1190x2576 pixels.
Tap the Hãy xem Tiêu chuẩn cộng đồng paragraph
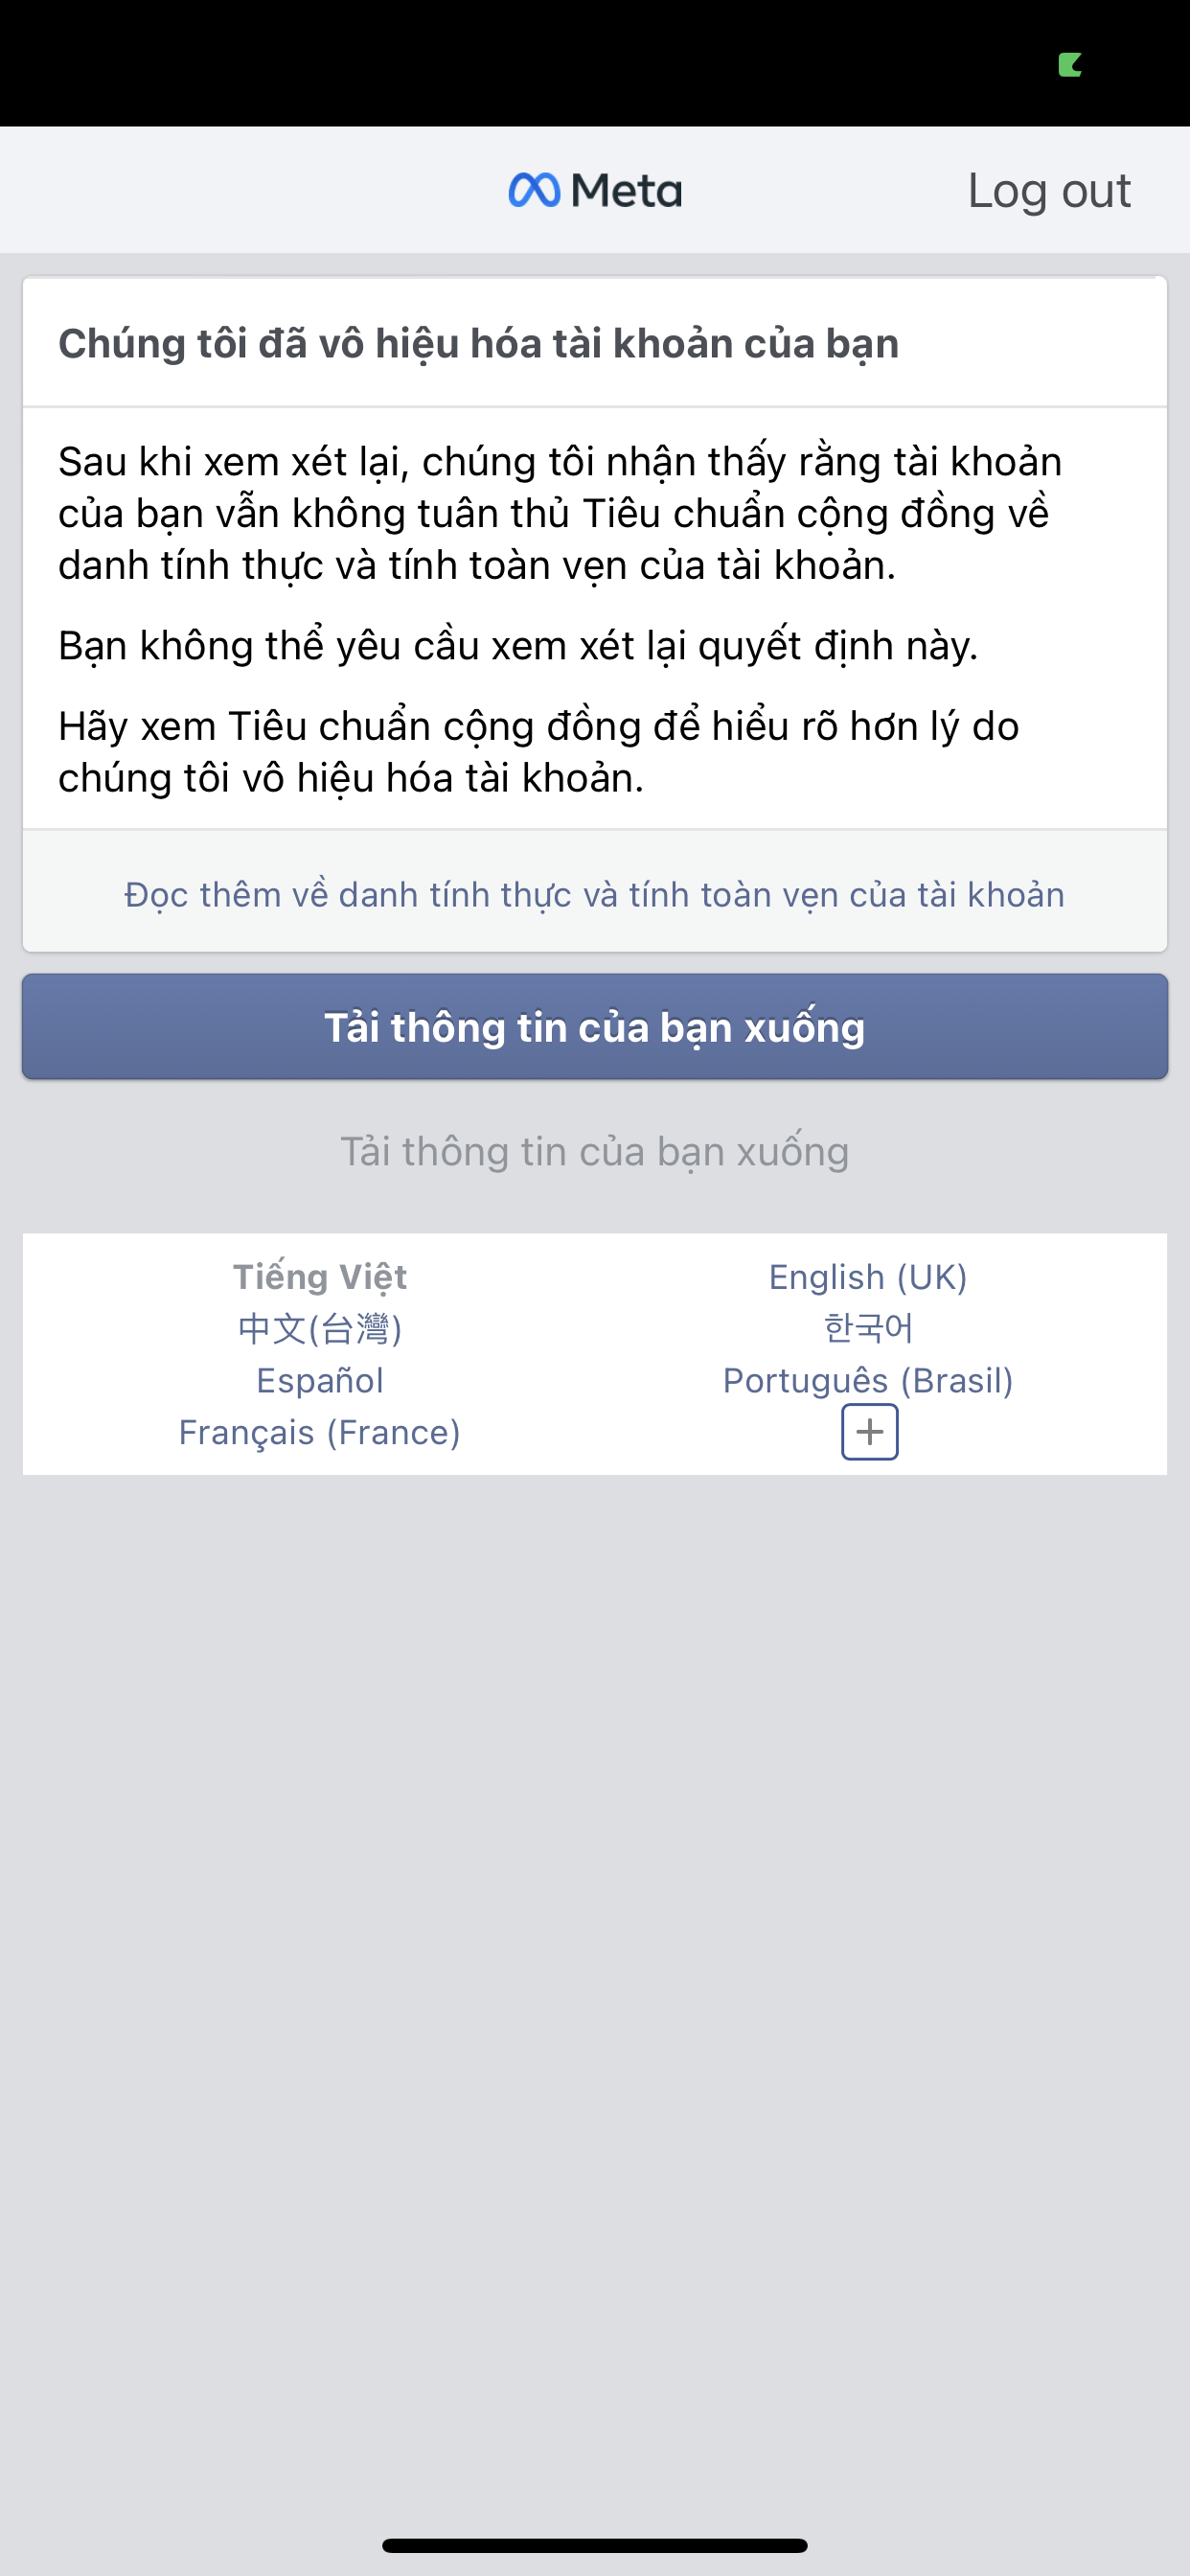[538, 752]
